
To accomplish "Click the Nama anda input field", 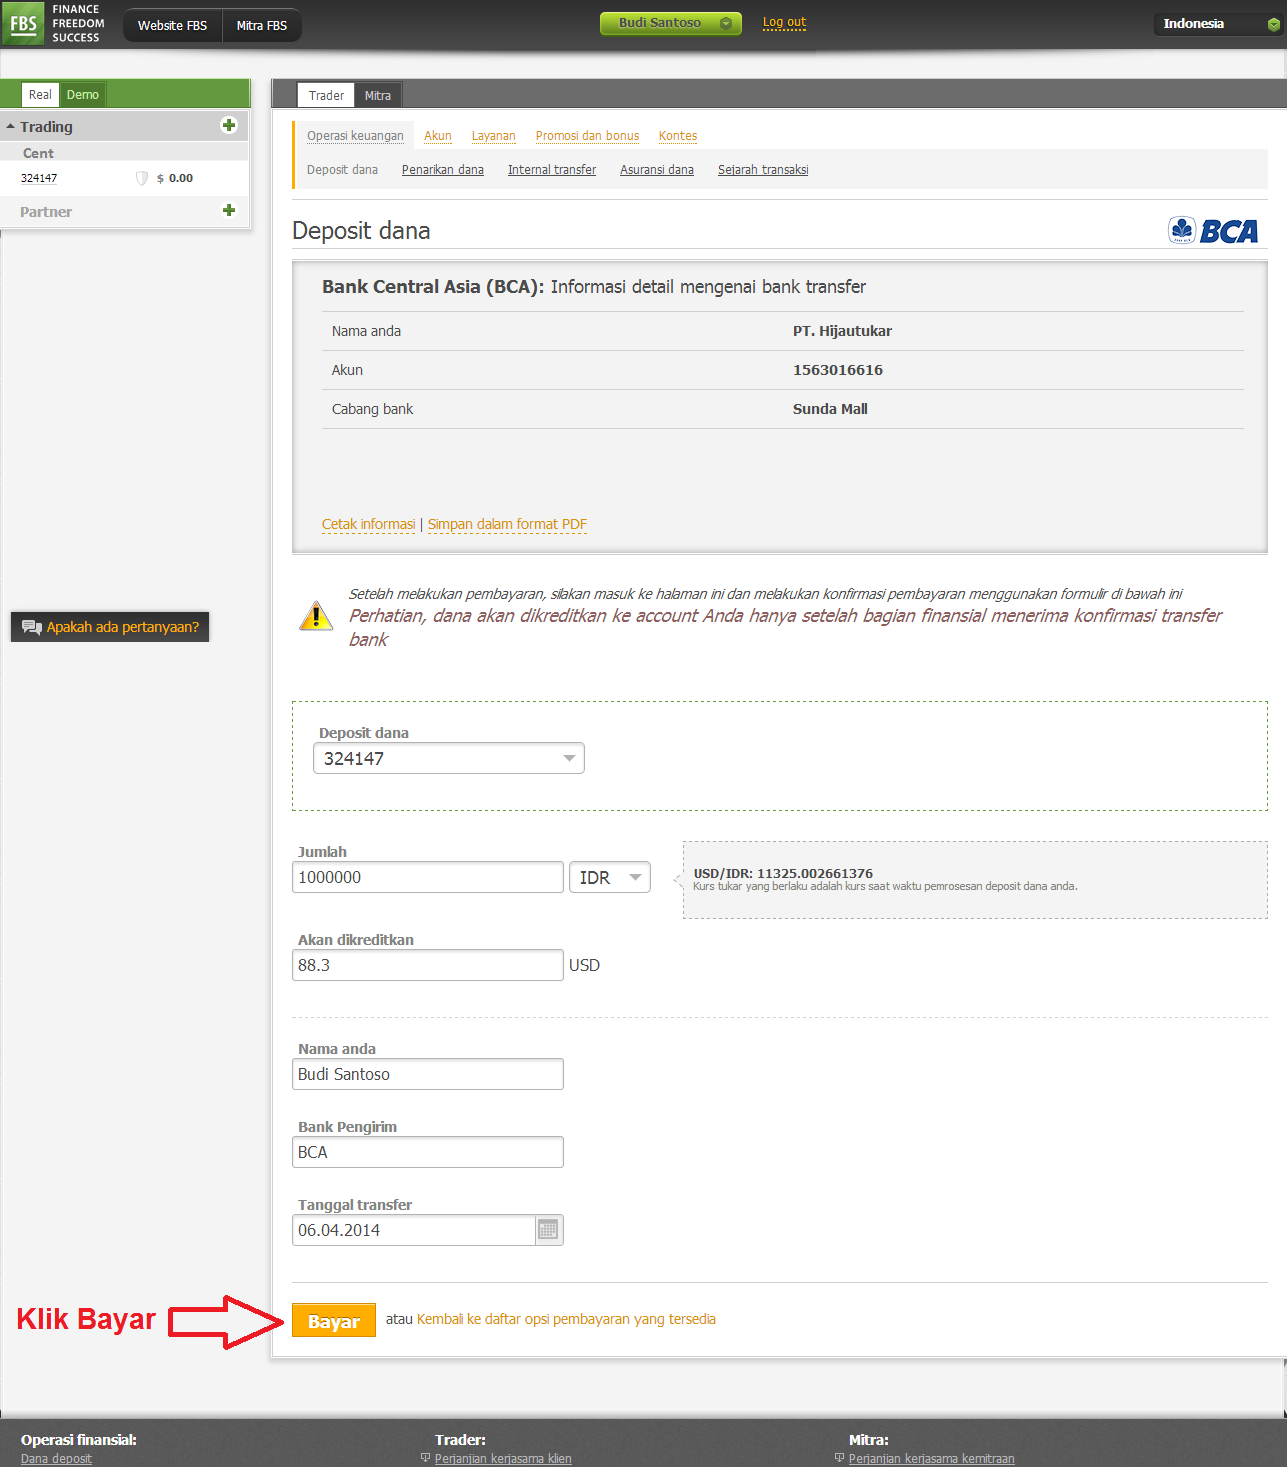I will [x=428, y=1074].
